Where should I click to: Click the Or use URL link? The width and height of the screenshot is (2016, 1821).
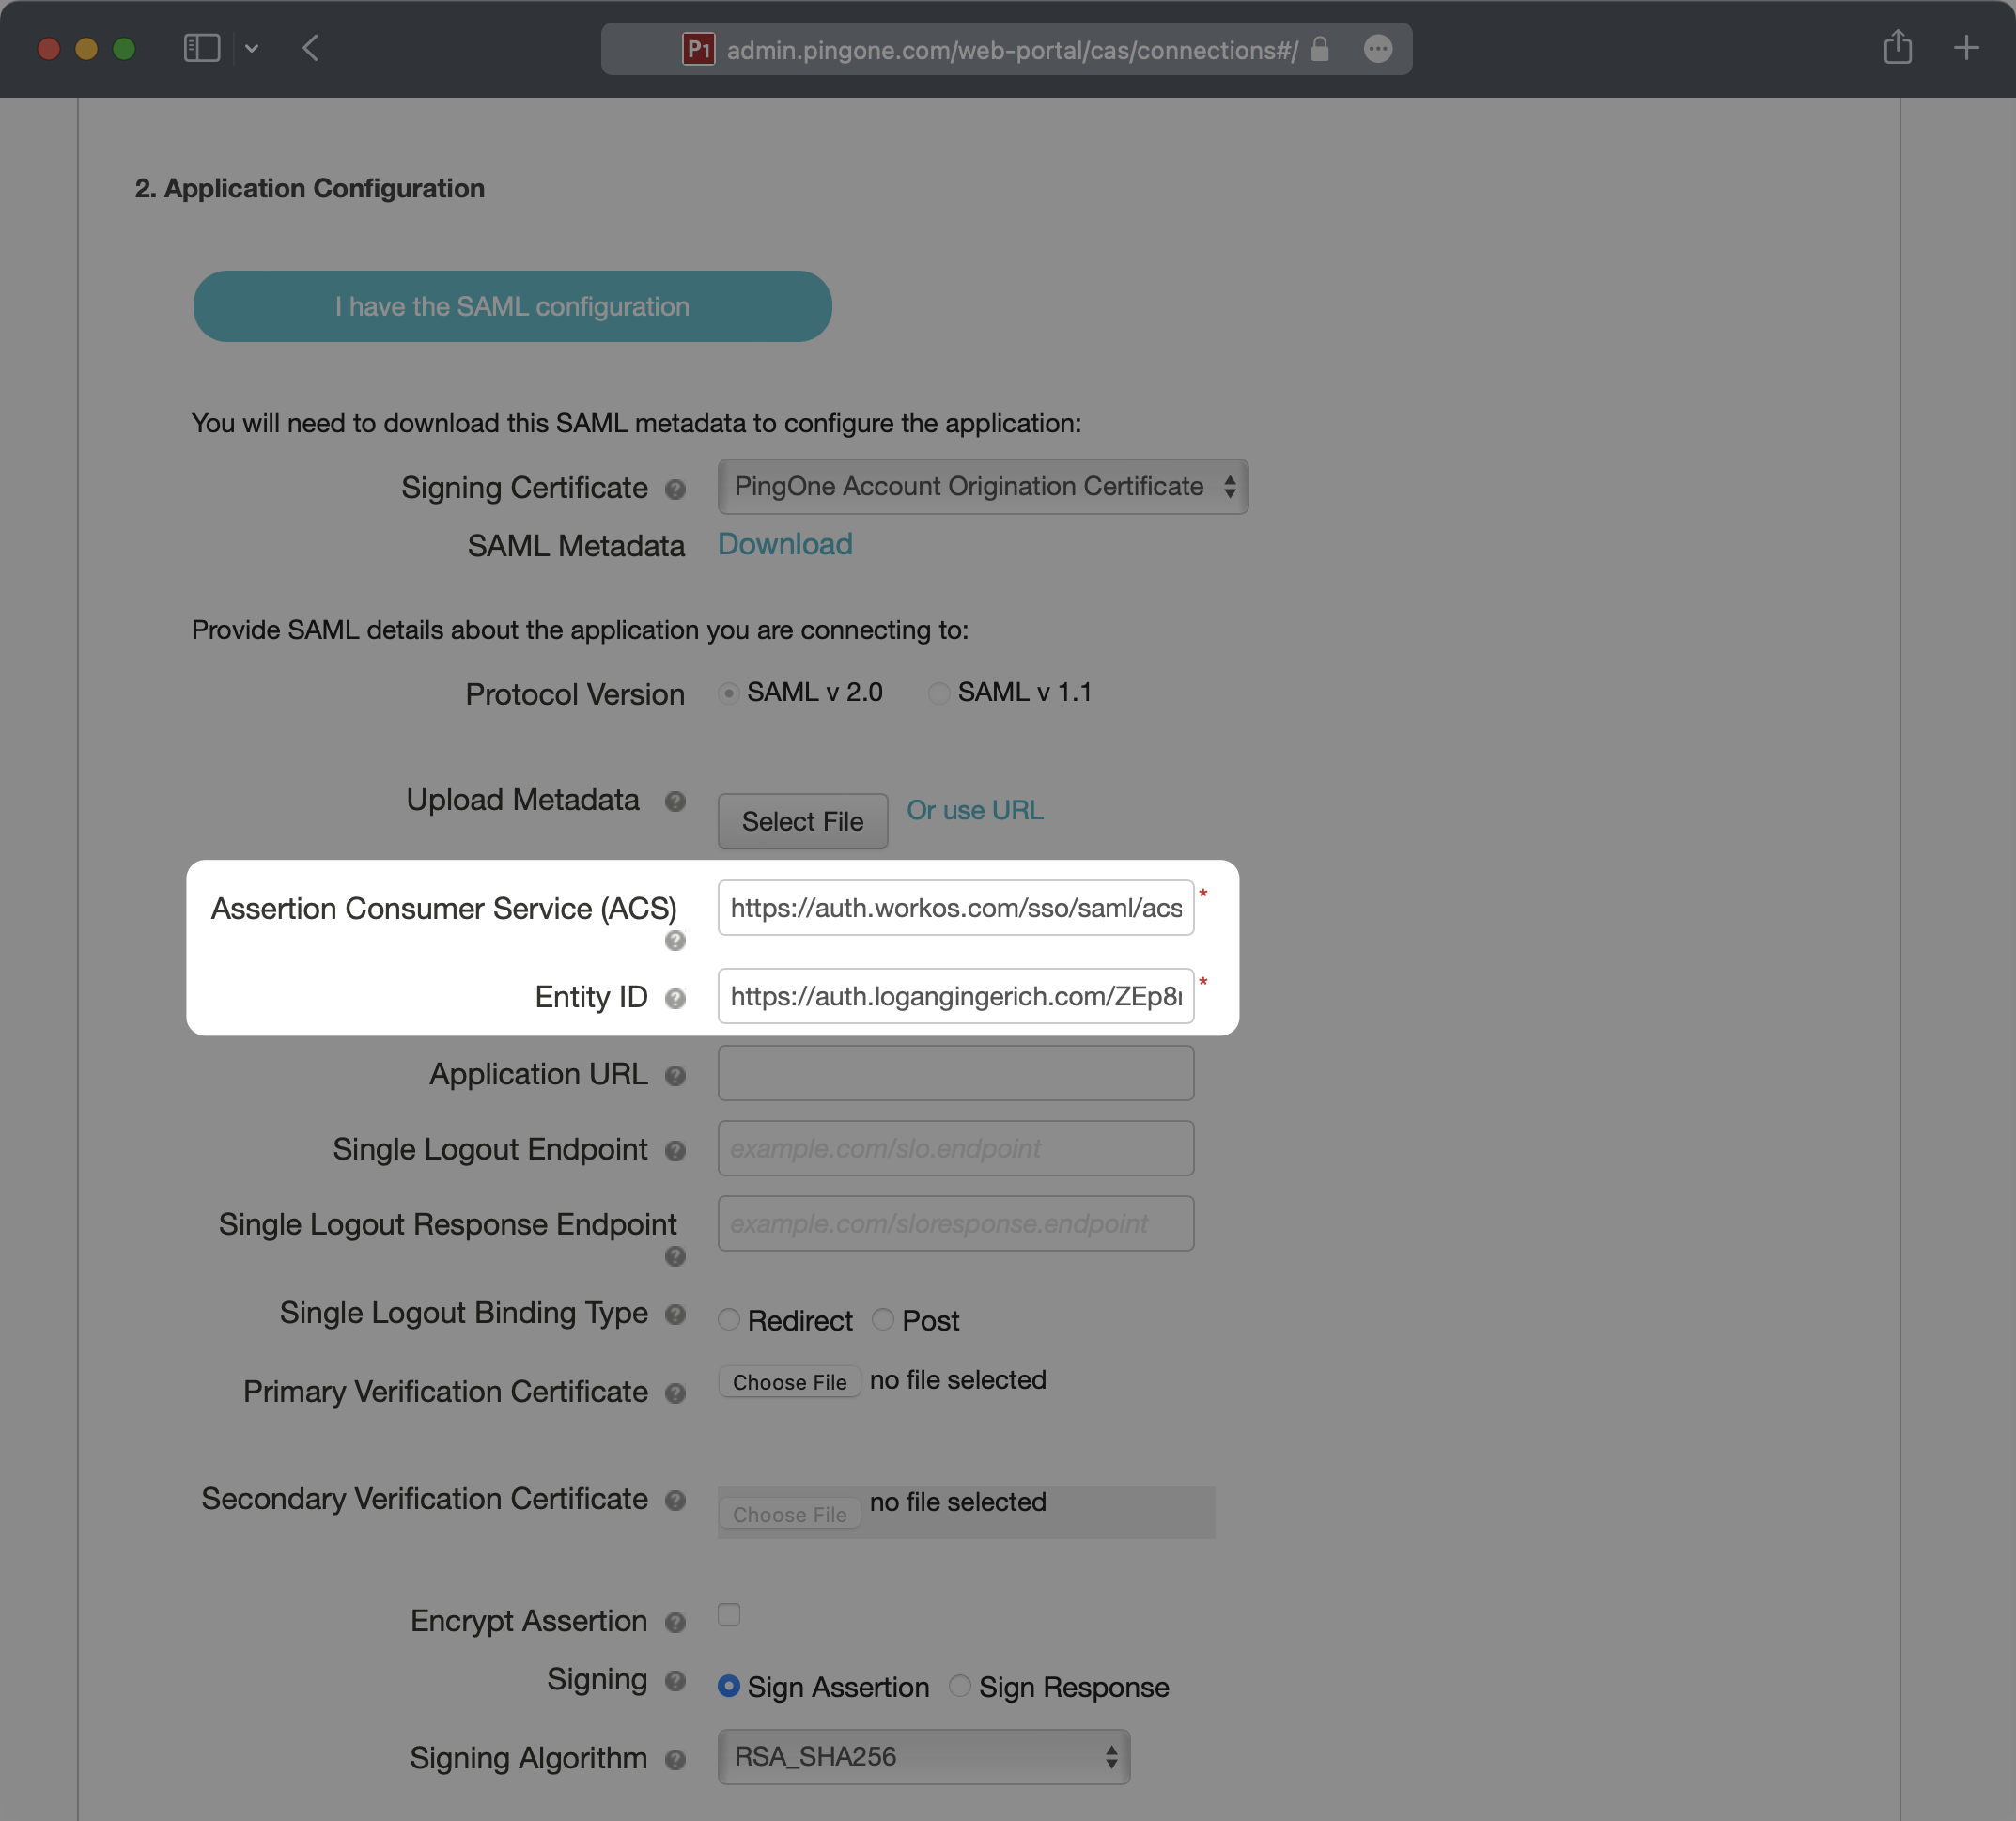pos(974,810)
